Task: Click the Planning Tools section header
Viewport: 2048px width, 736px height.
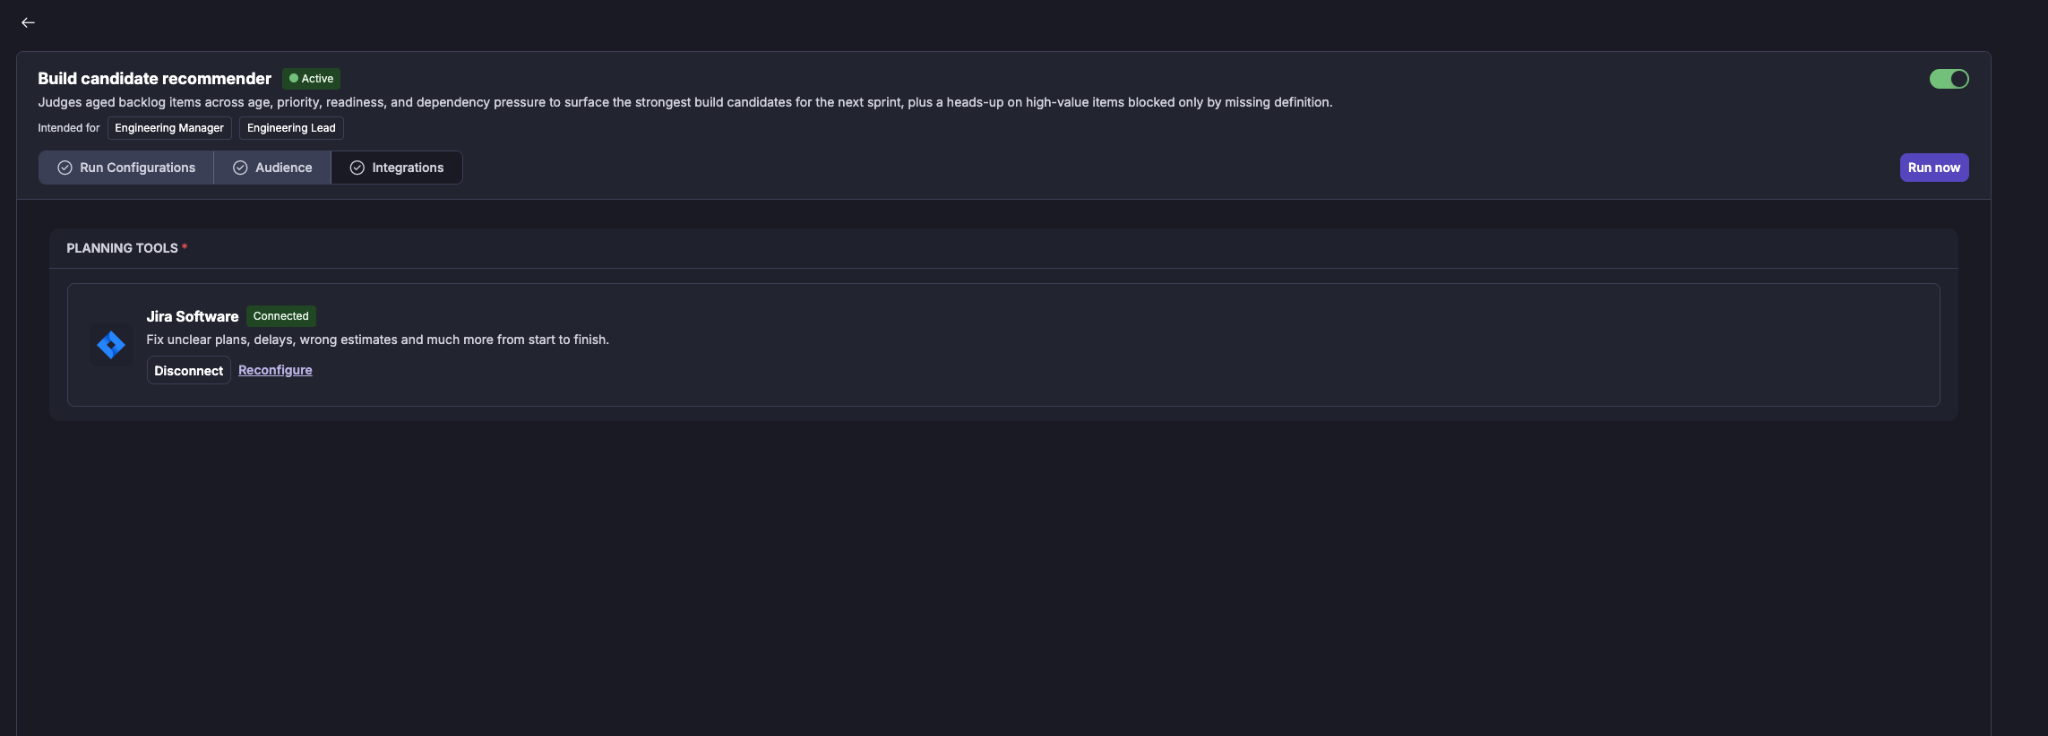Action: [122, 248]
